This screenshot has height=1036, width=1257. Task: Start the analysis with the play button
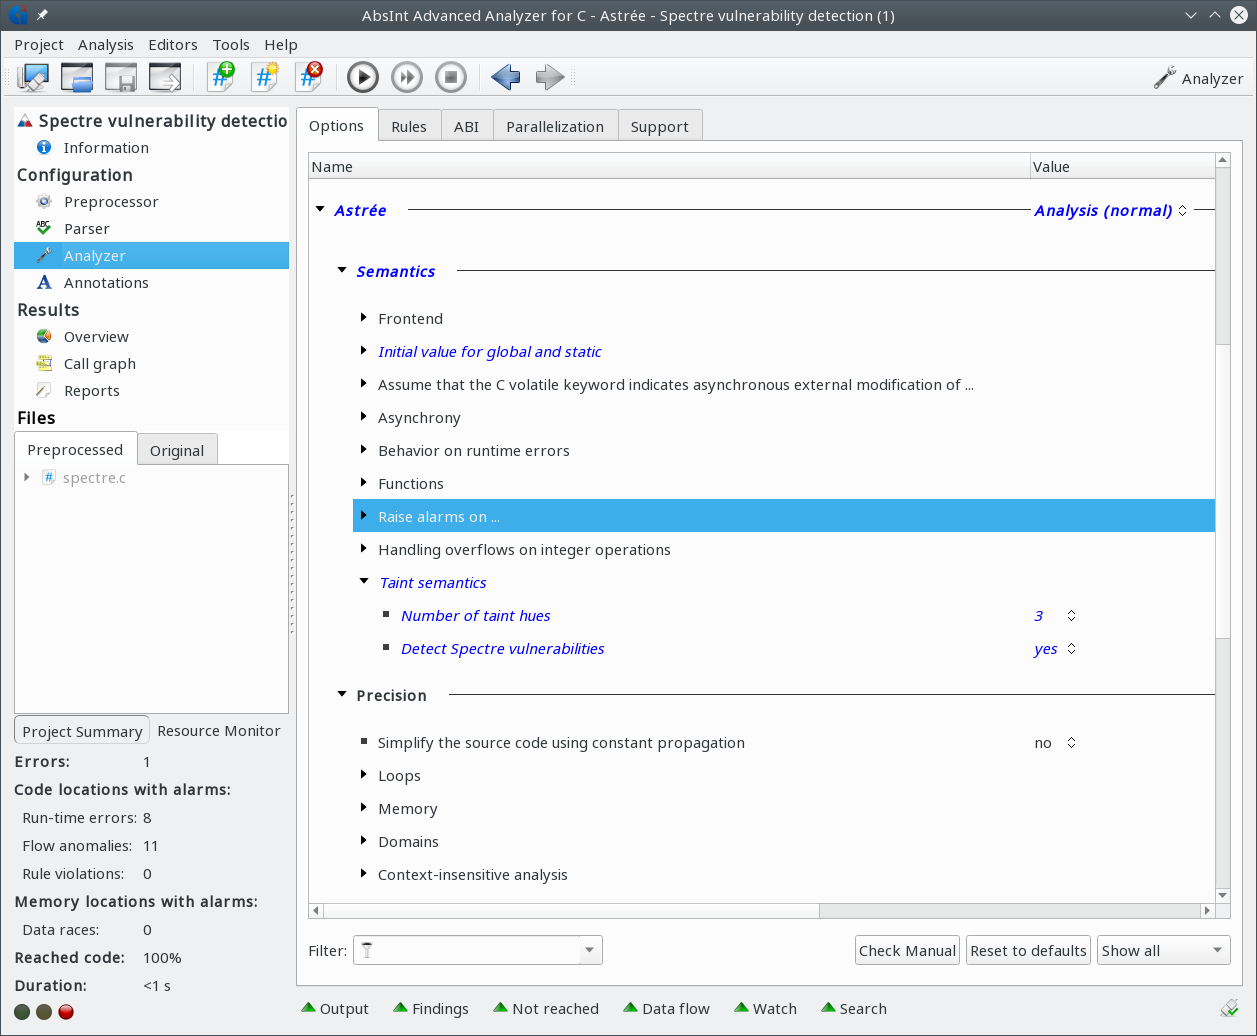pyautogui.click(x=363, y=77)
